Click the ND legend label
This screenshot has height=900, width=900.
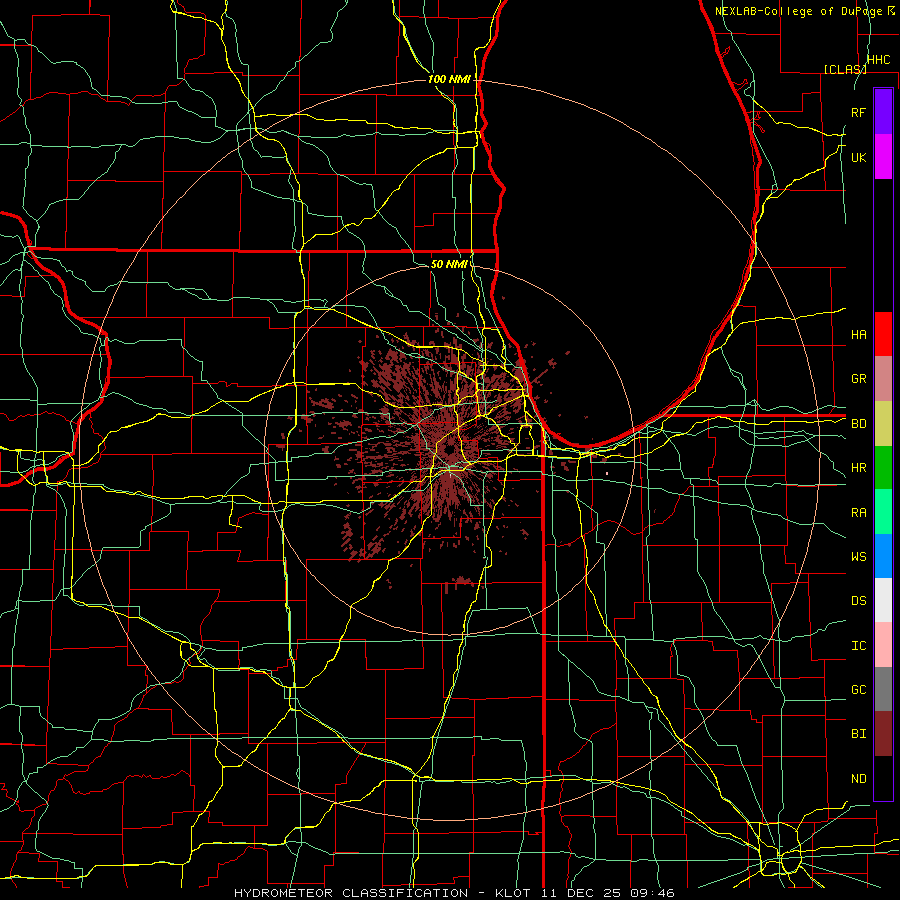click(858, 779)
